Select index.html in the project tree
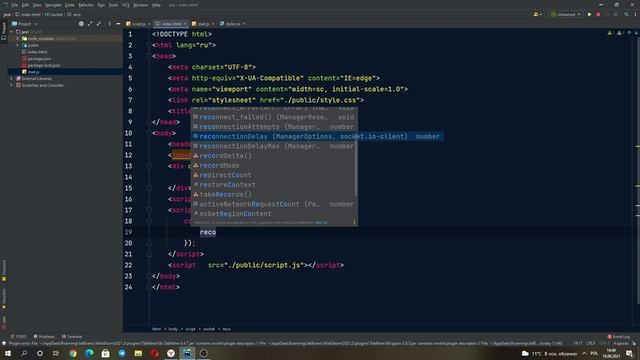This screenshot has width=640, height=360. 37,52
